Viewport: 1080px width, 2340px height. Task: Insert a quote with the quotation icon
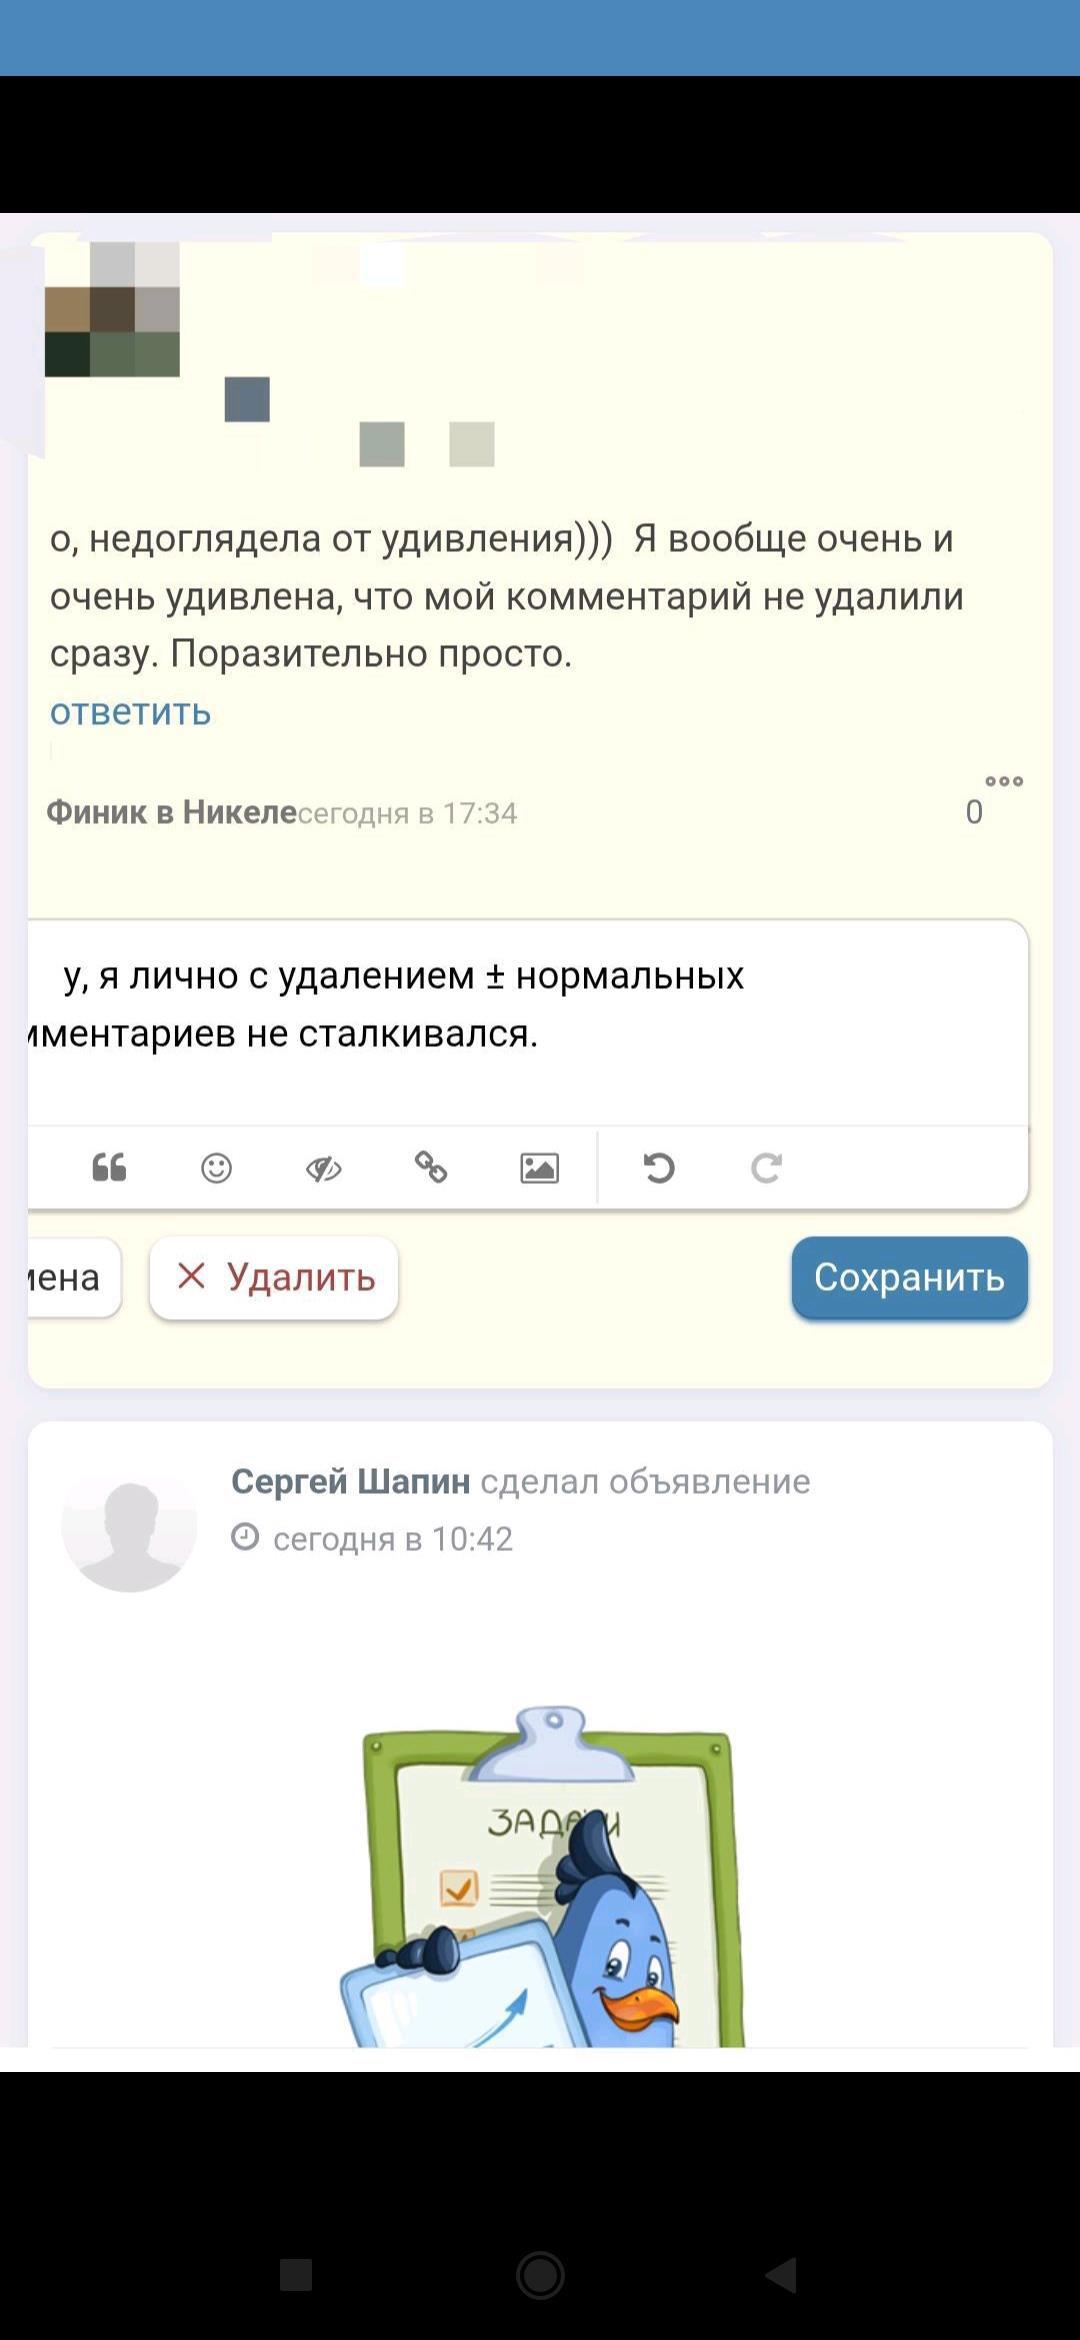point(109,1167)
